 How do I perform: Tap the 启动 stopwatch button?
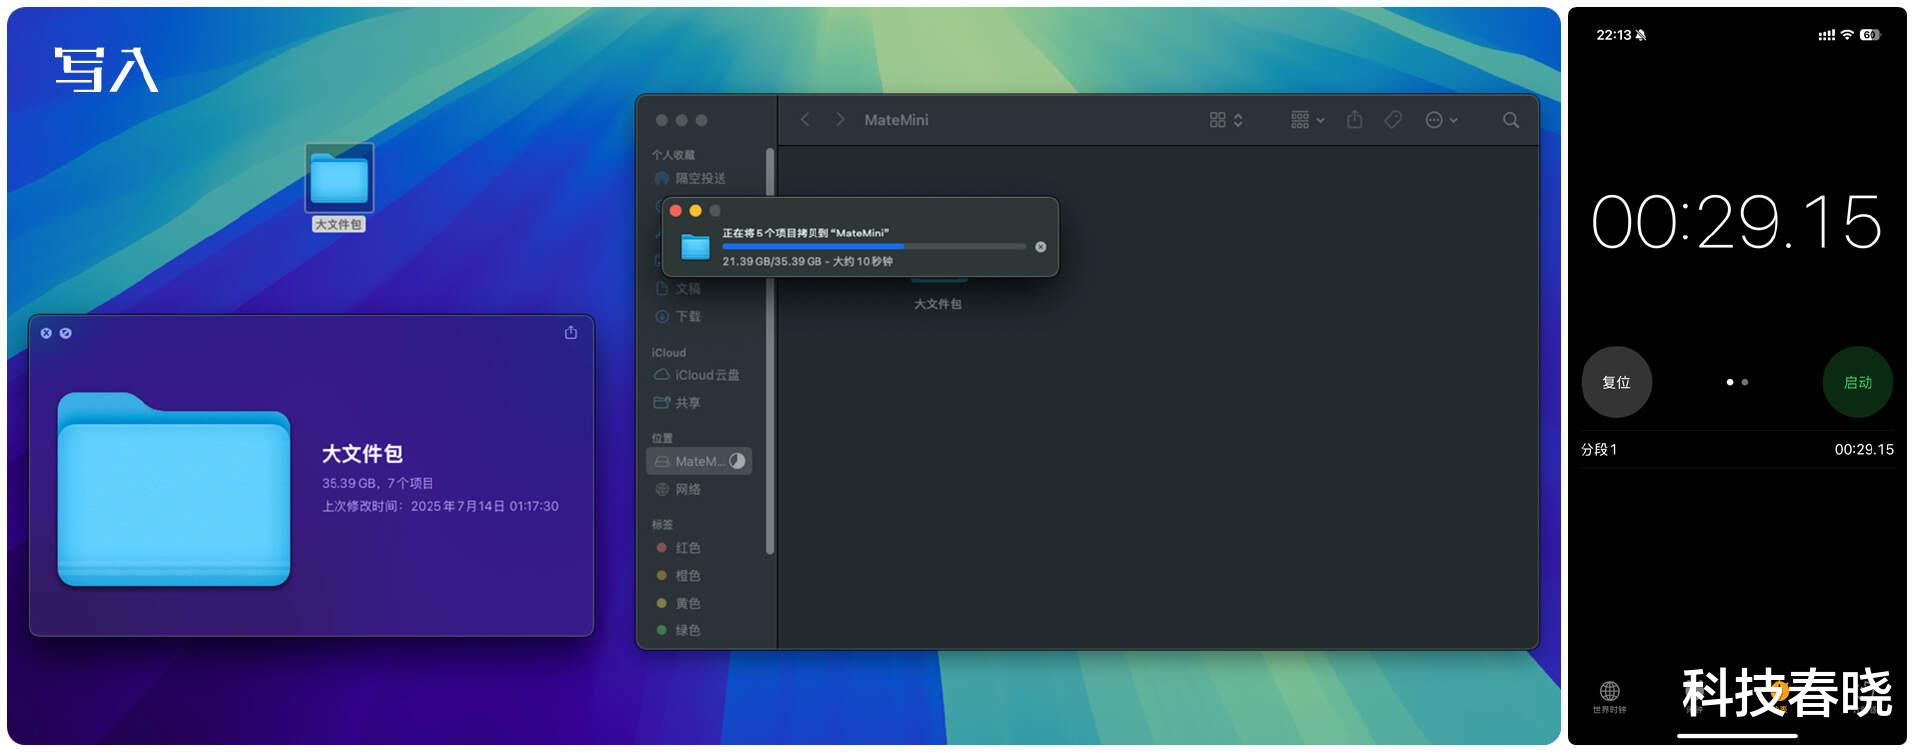coord(1858,382)
